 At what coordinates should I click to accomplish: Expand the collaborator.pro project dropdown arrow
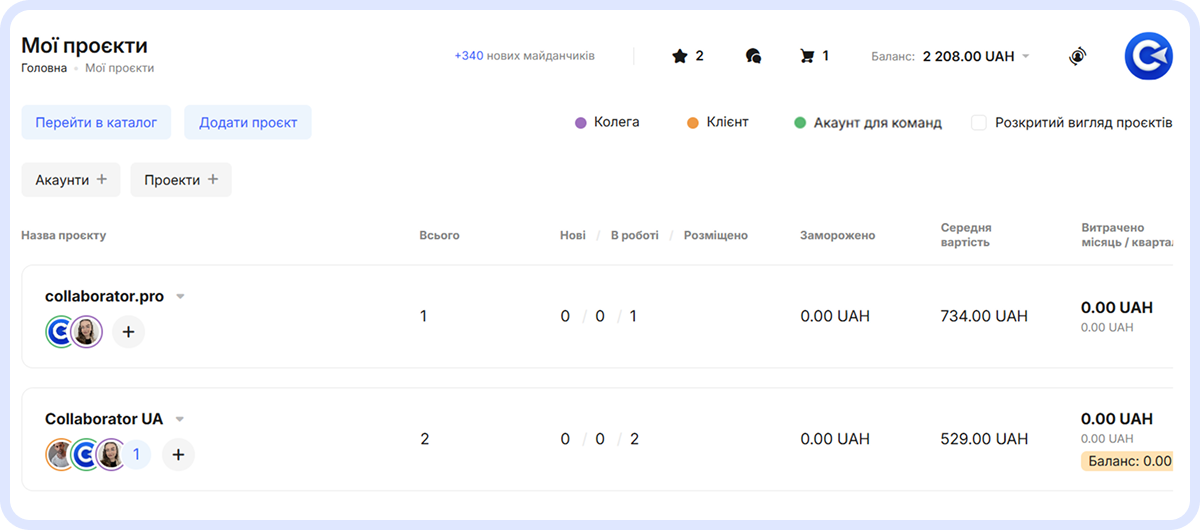point(181,297)
